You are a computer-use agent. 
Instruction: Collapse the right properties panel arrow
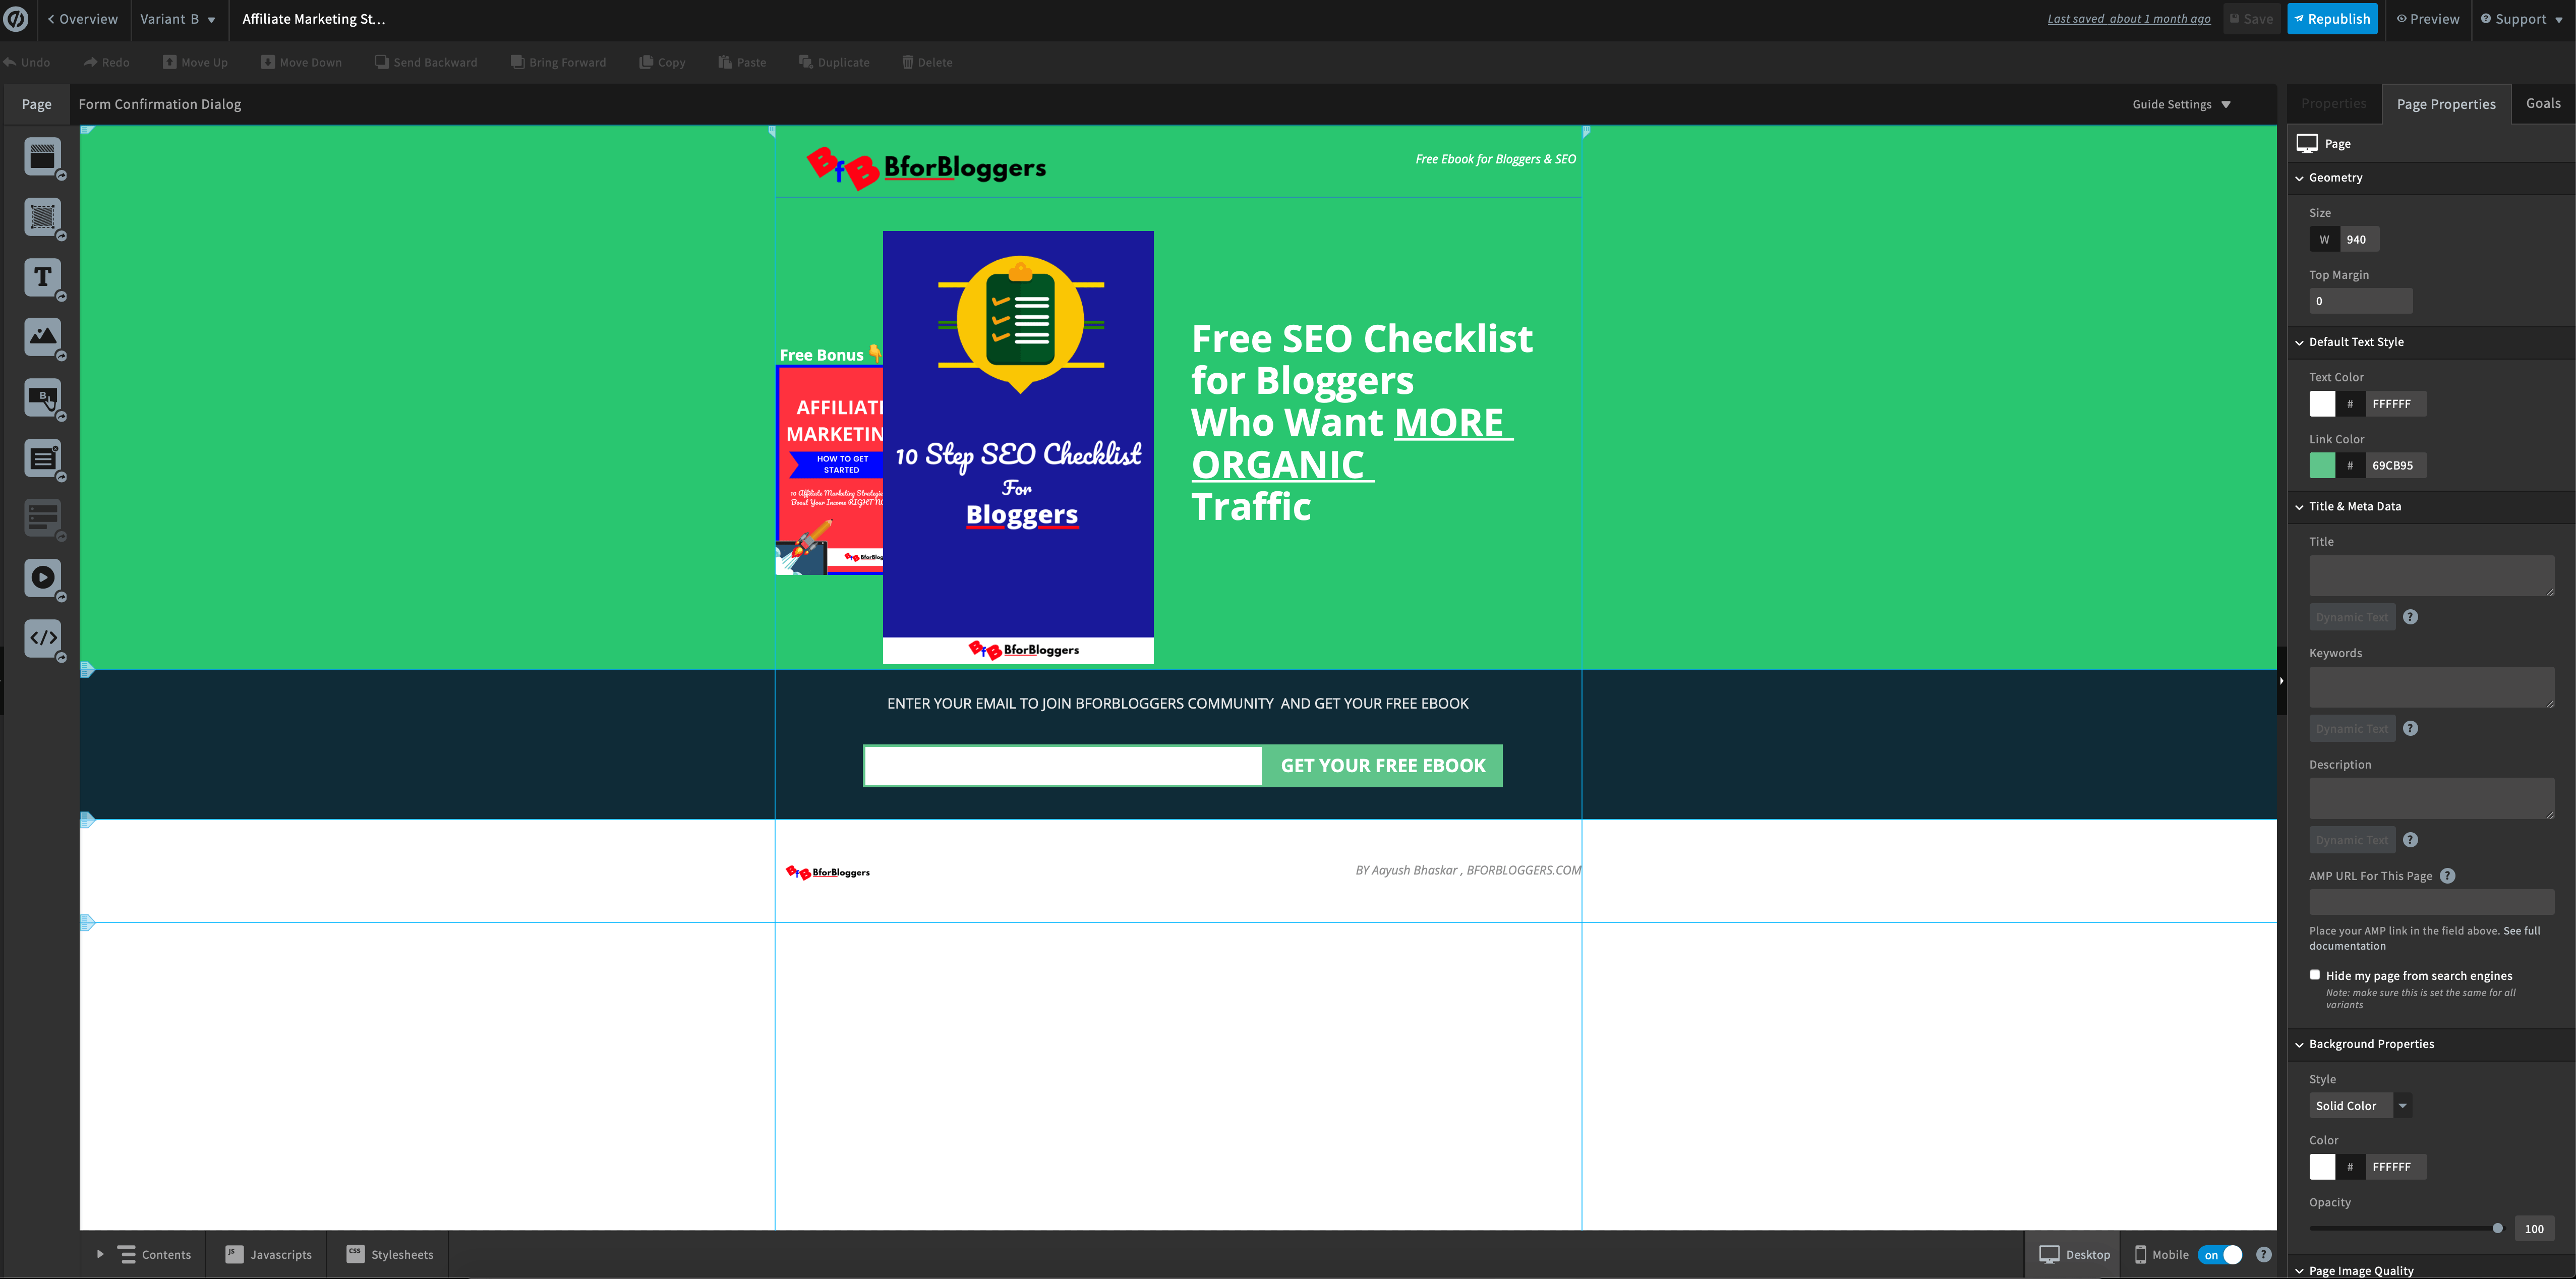click(2282, 680)
